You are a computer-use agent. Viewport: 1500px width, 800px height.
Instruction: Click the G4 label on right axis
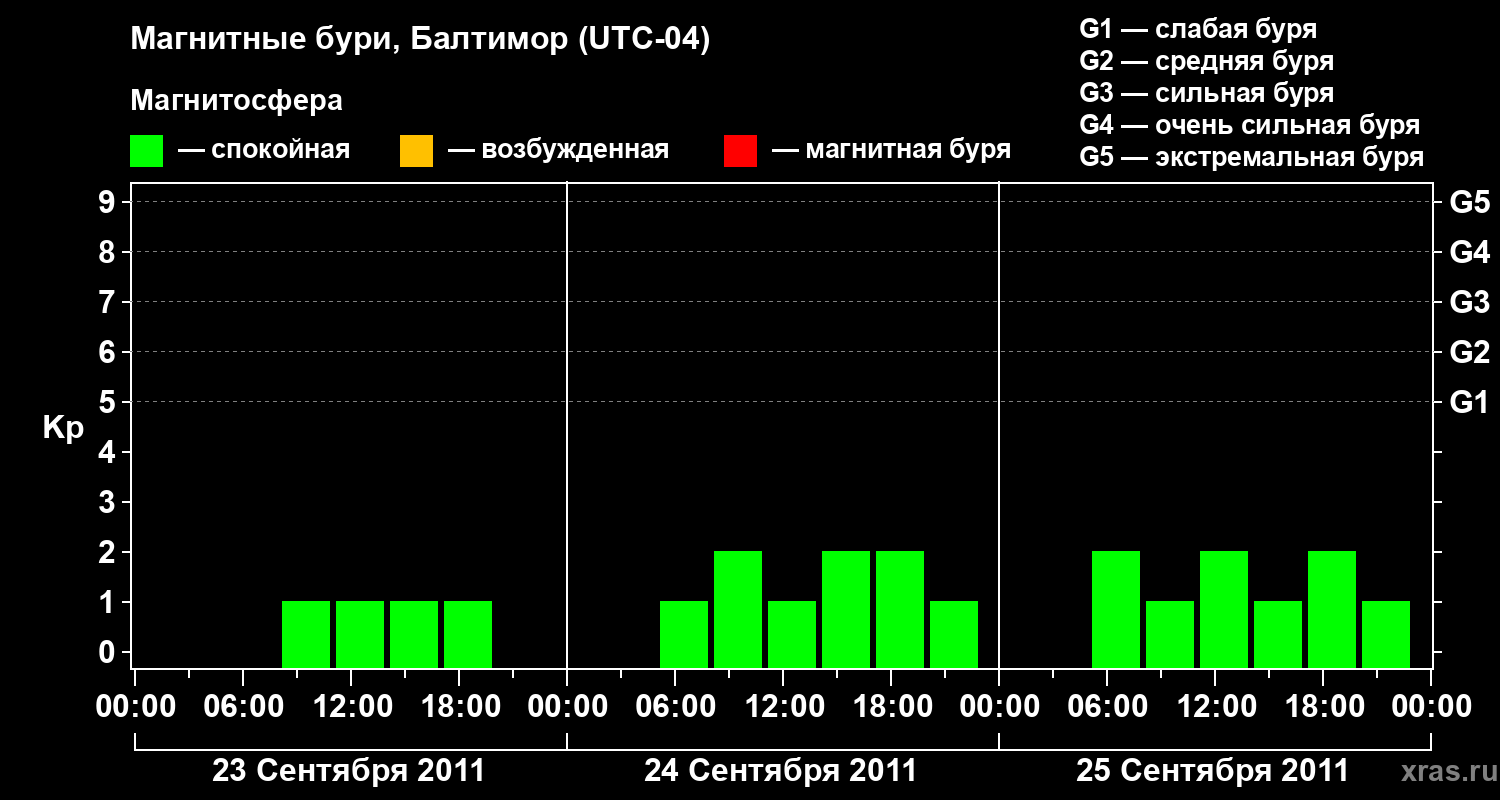click(1469, 252)
